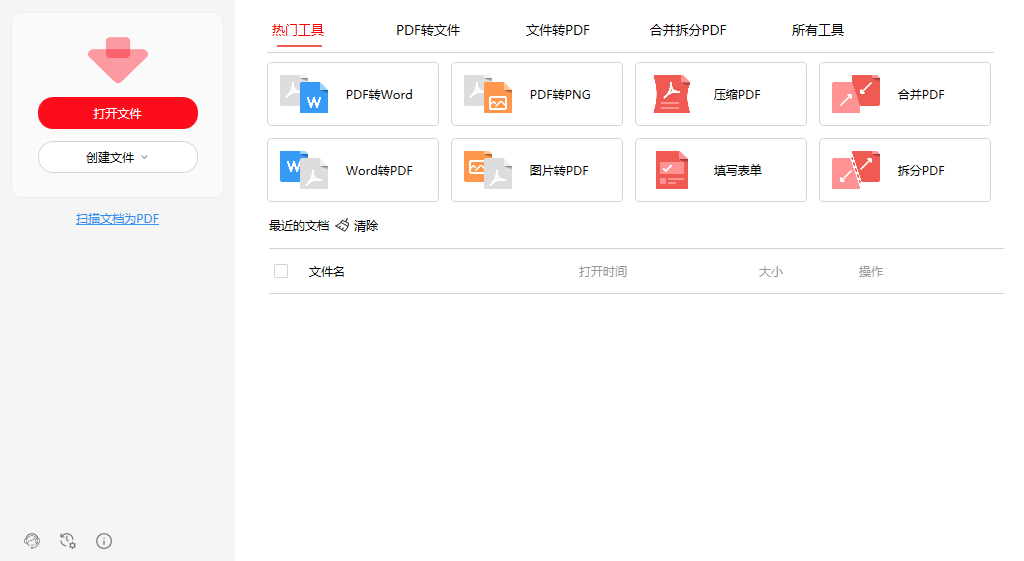This screenshot has width=1024, height=561.
Task: Open the history settings icon in sidebar
Action: [68, 541]
